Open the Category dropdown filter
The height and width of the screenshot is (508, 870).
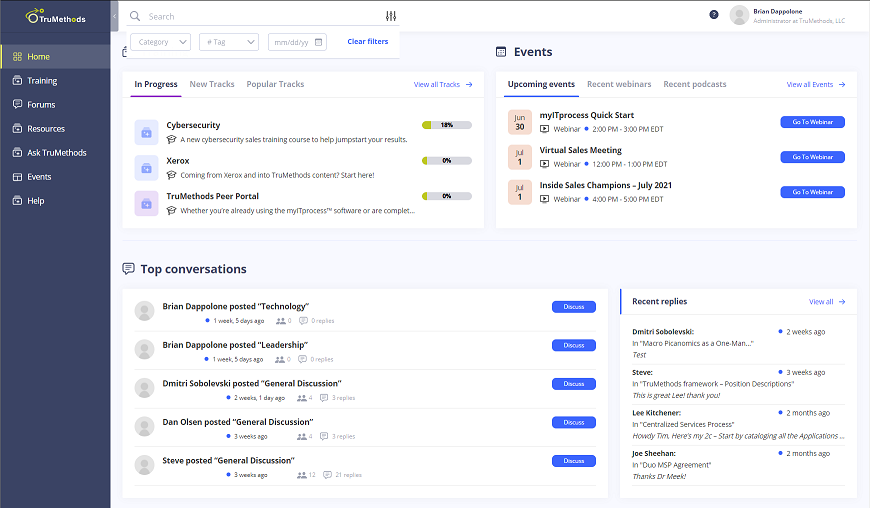[x=161, y=42]
